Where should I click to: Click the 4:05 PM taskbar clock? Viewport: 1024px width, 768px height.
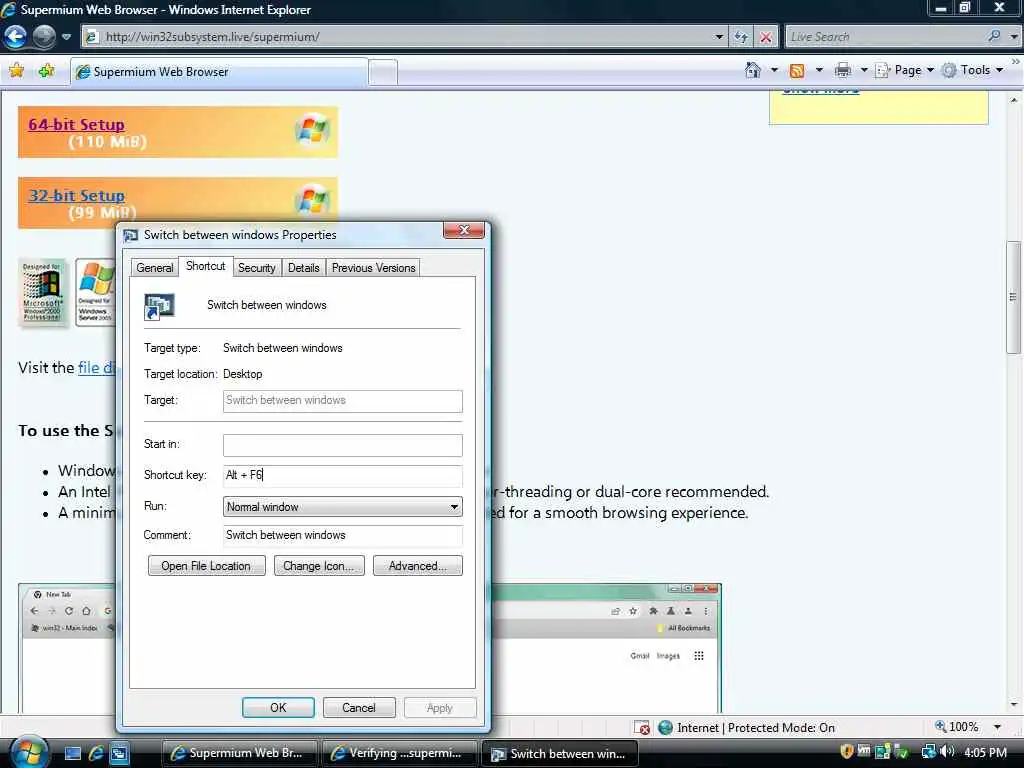pyautogui.click(x=985, y=752)
